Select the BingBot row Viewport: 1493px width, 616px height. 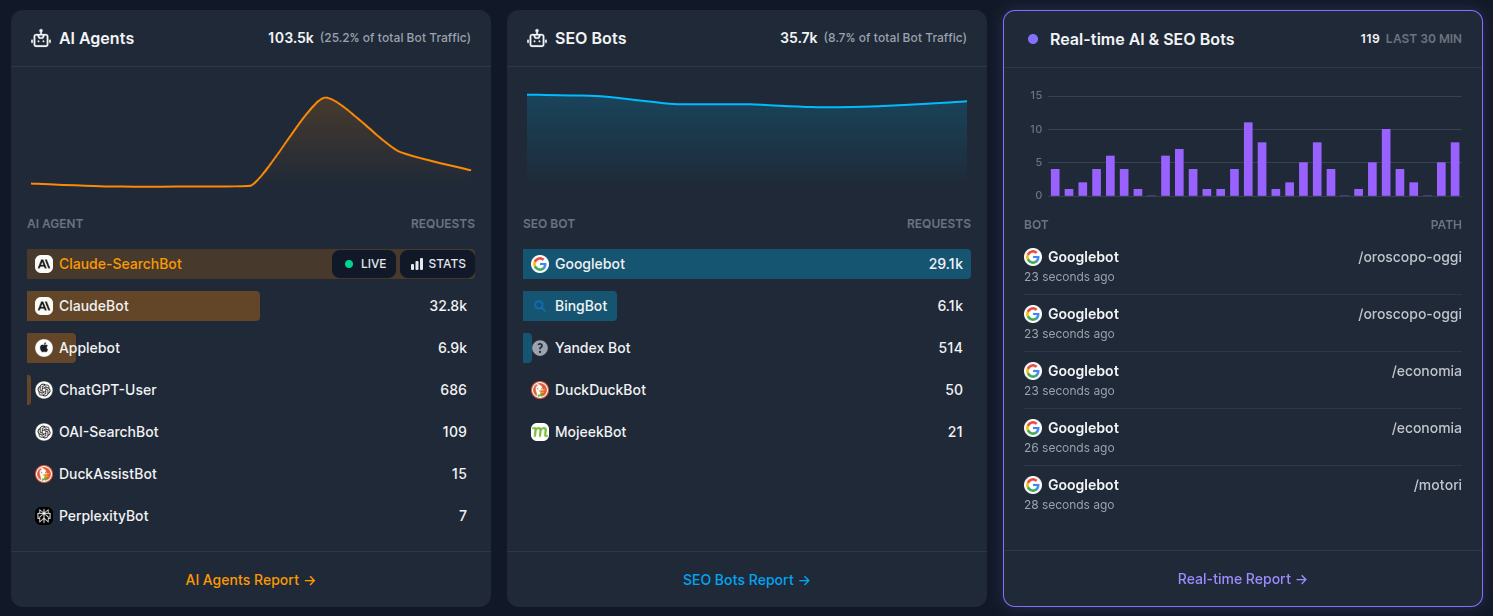point(747,306)
